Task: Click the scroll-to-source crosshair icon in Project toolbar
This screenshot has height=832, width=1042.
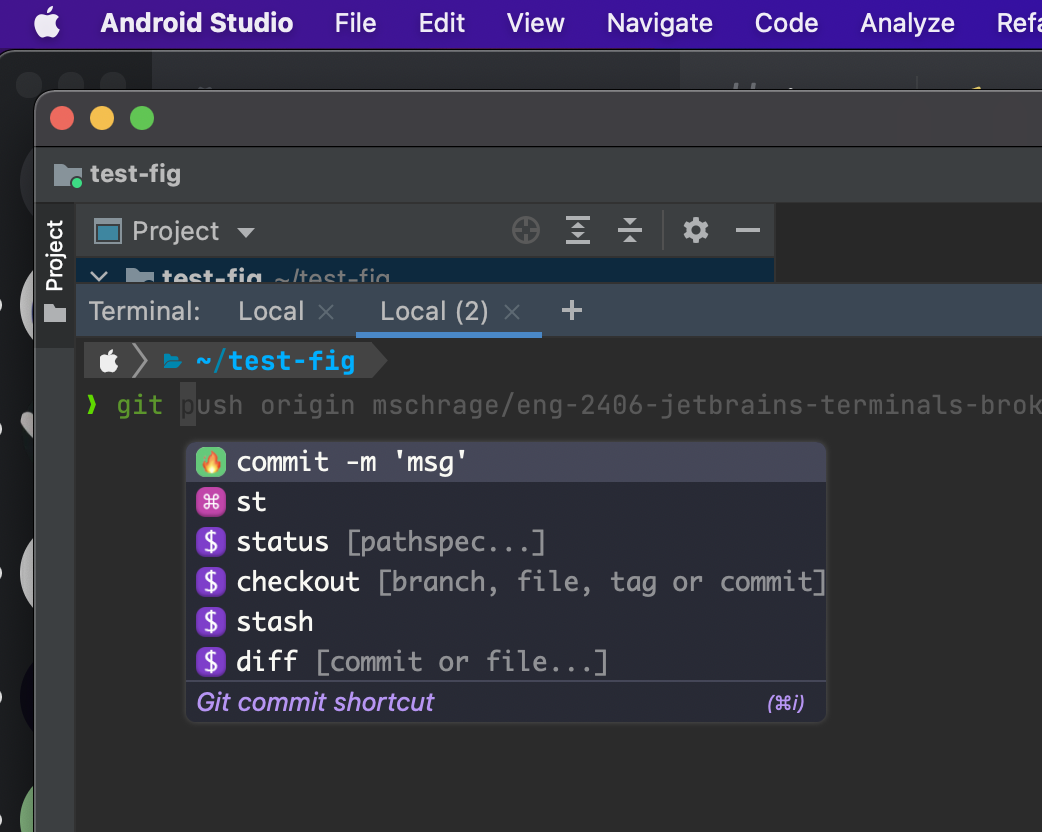Action: coord(526,230)
